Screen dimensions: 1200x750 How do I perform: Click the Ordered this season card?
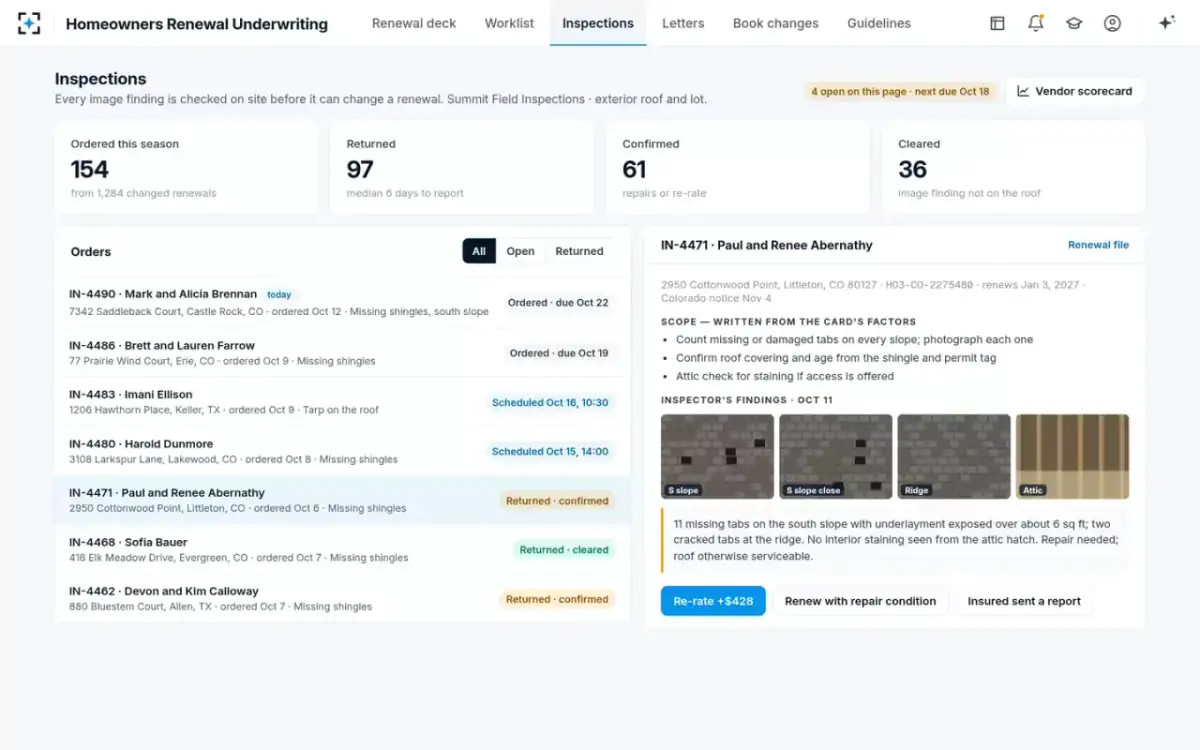click(x=186, y=168)
